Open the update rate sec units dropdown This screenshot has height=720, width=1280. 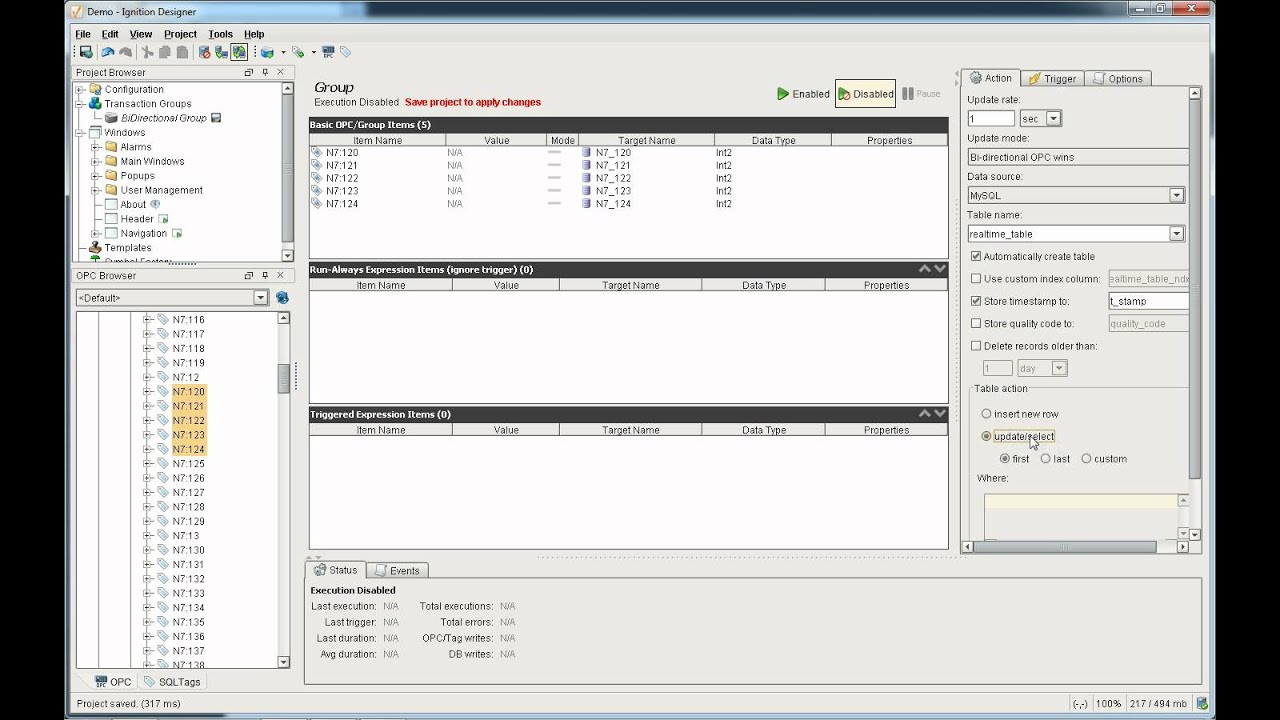(x=1053, y=118)
